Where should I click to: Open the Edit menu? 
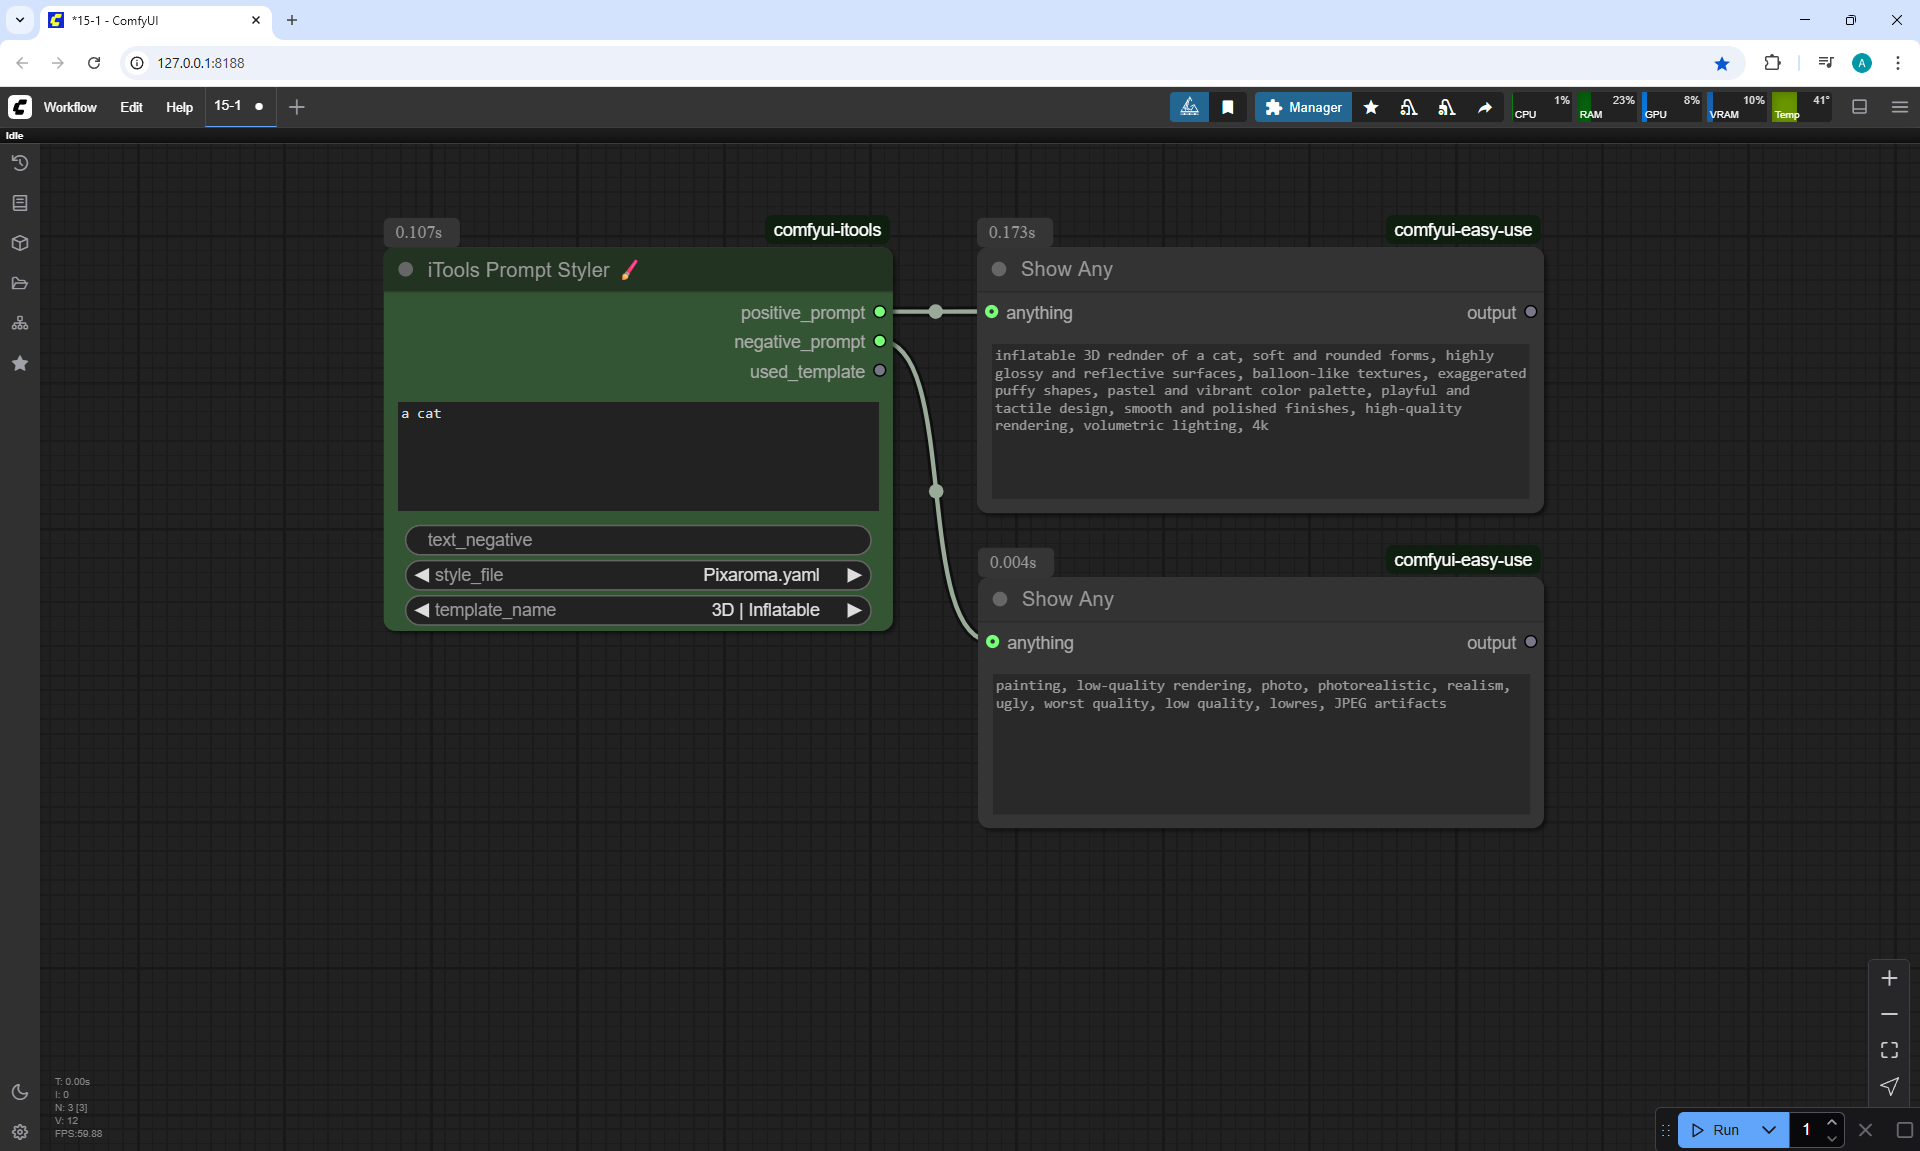point(131,107)
